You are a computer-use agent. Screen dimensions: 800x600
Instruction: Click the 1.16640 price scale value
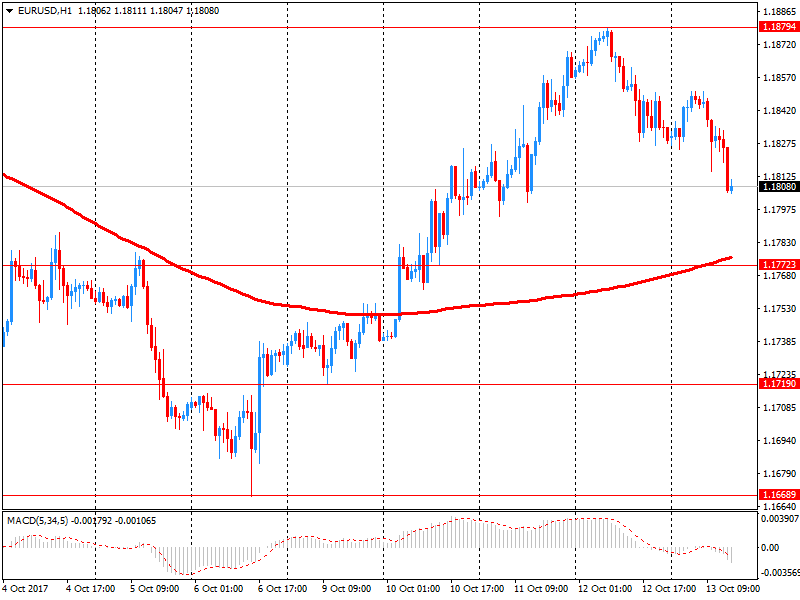[x=780, y=507]
